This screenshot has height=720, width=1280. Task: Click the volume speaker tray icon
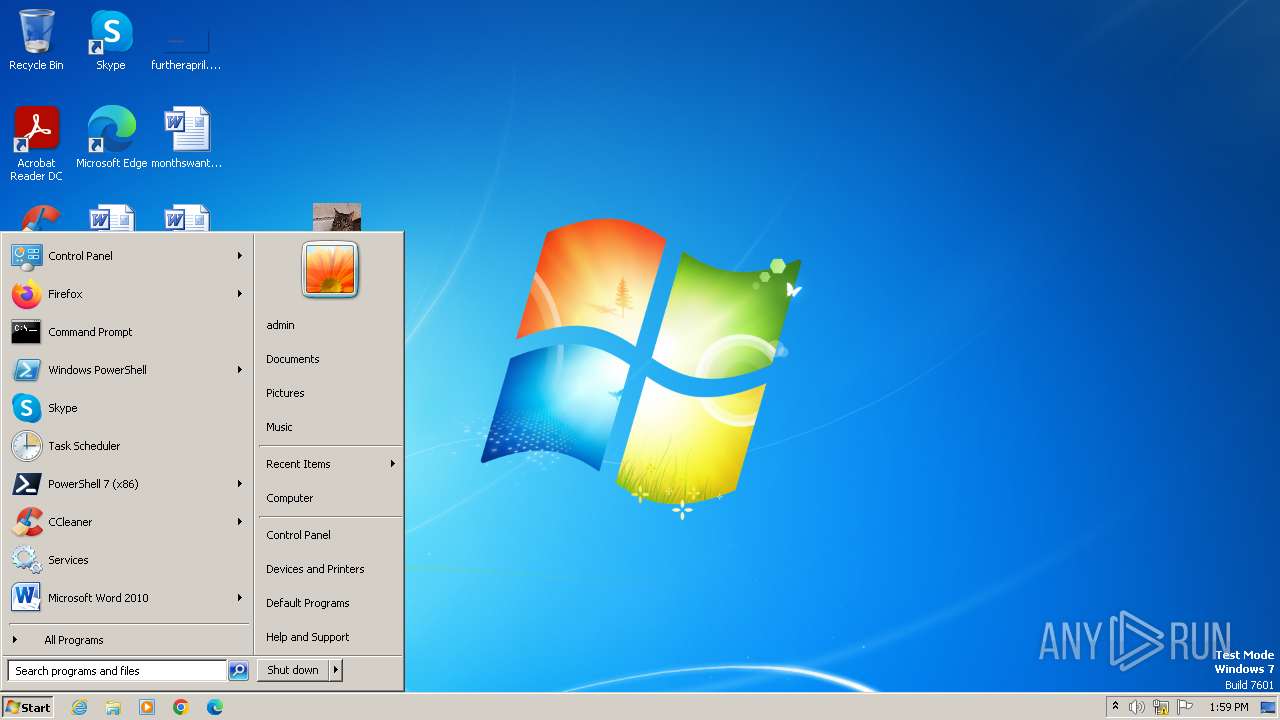click(x=1137, y=707)
